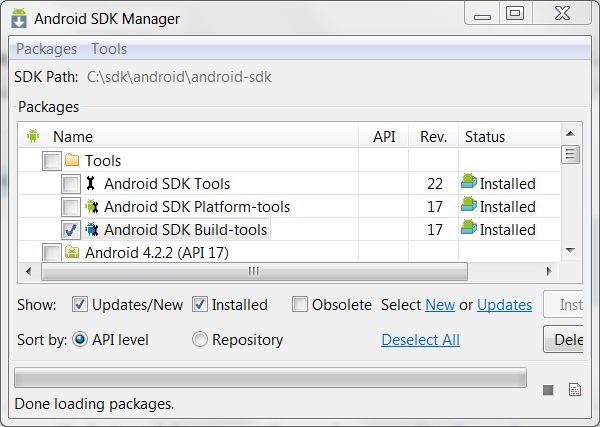Viewport: 600px width, 427px height.
Task: Check the Android 4.2.2 (API 17) checkbox
Action: coord(51,253)
